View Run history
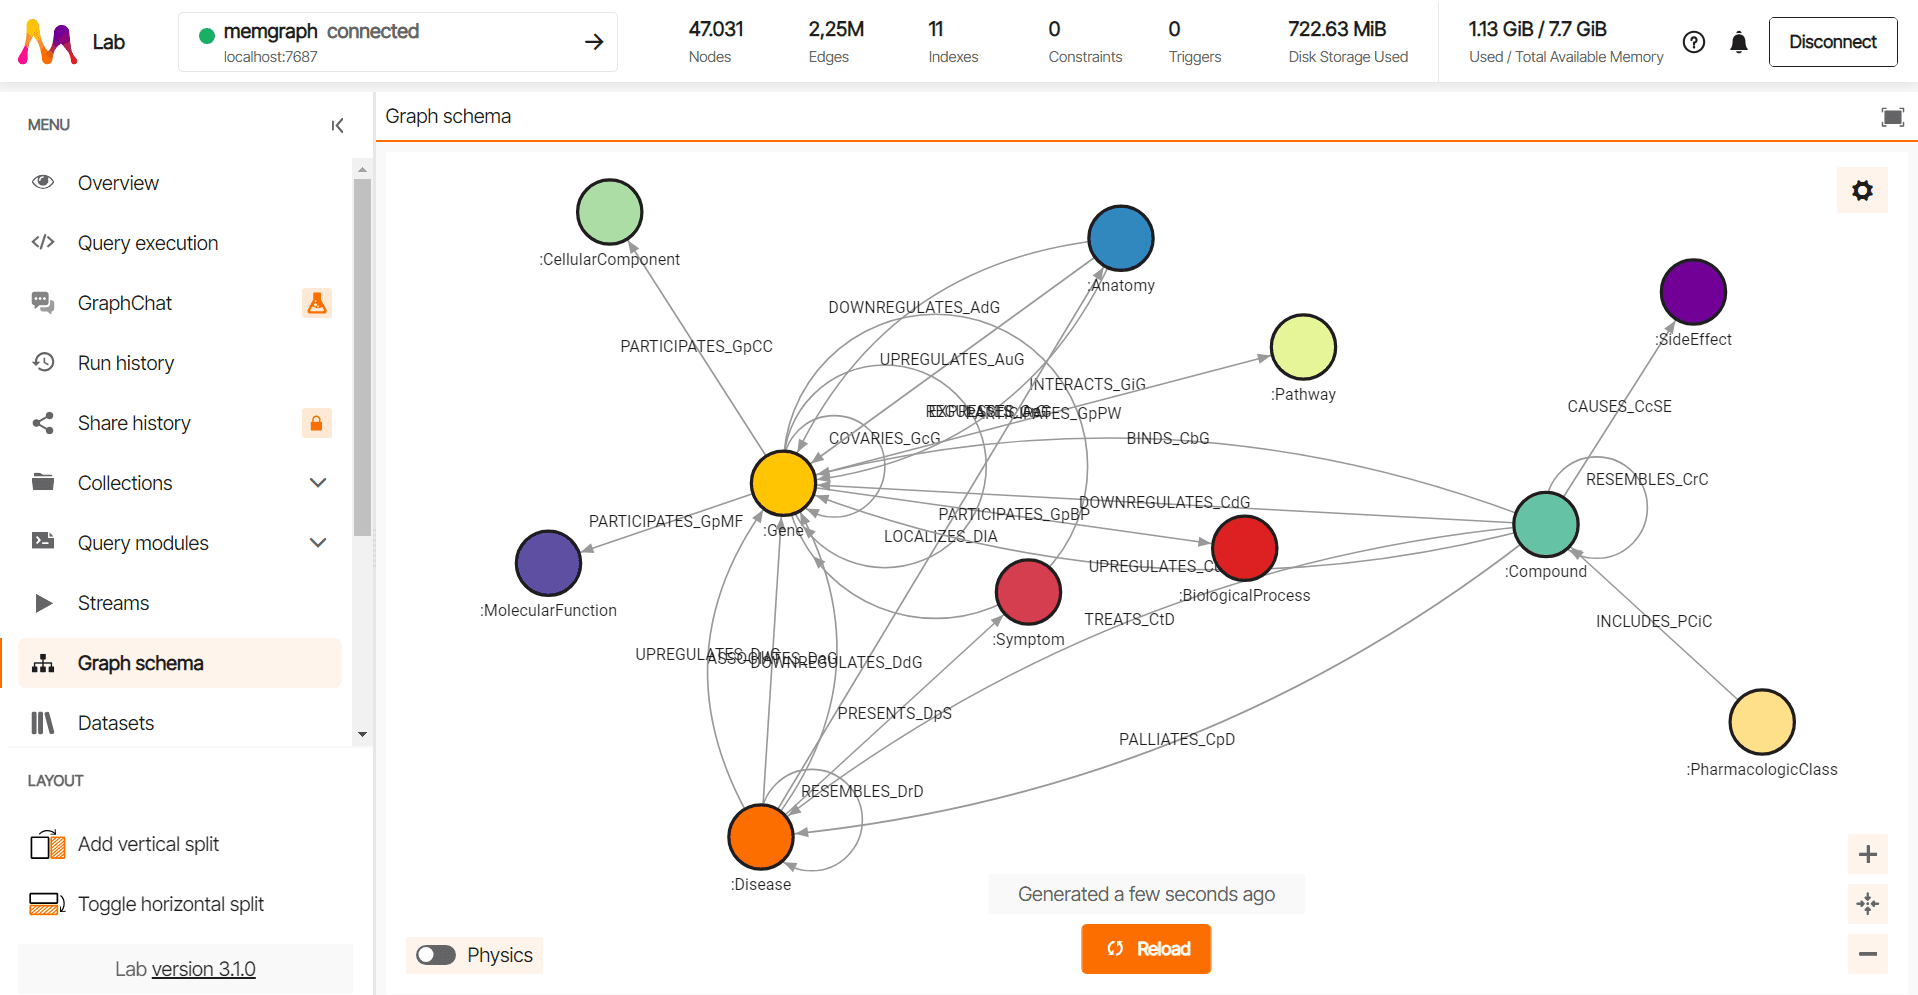This screenshot has width=1918, height=995. point(126,362)
